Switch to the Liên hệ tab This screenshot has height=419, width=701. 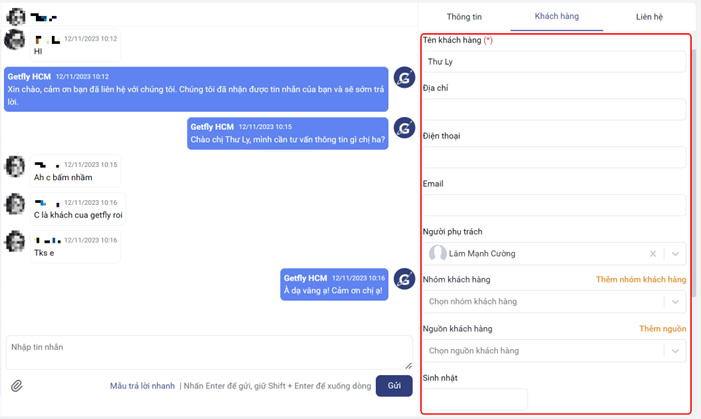(x=649, y=17)
